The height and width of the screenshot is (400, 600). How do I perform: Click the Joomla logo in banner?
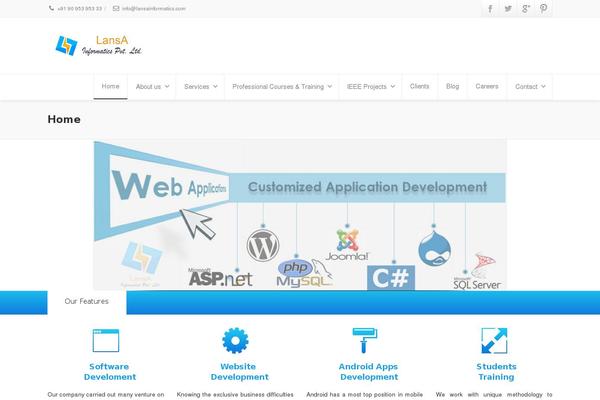coord(347,245)
